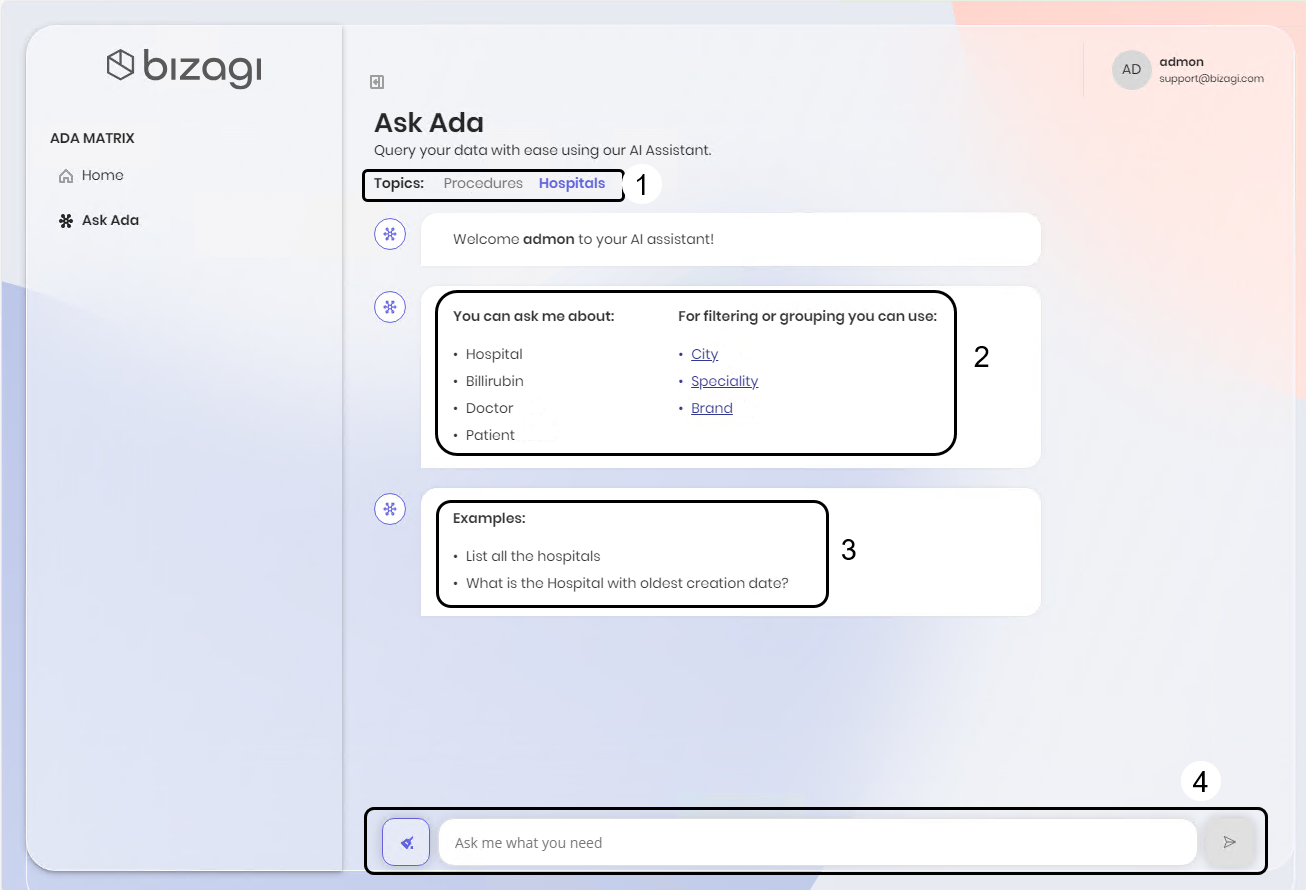The image size is (1306, 890).
Task: Click the send message arrow button
Action: (1229, 842)
